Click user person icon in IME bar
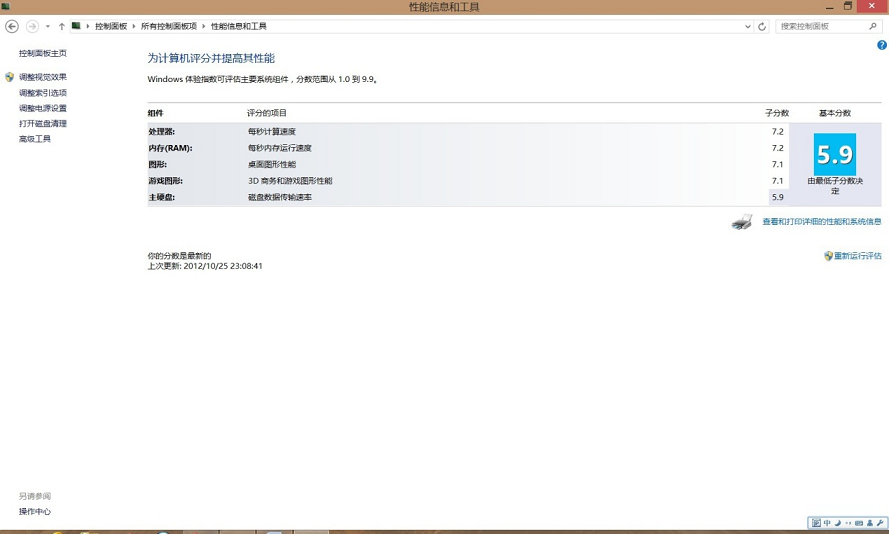Viewport: 889px width, 534px height. click(x=870, y=523)
